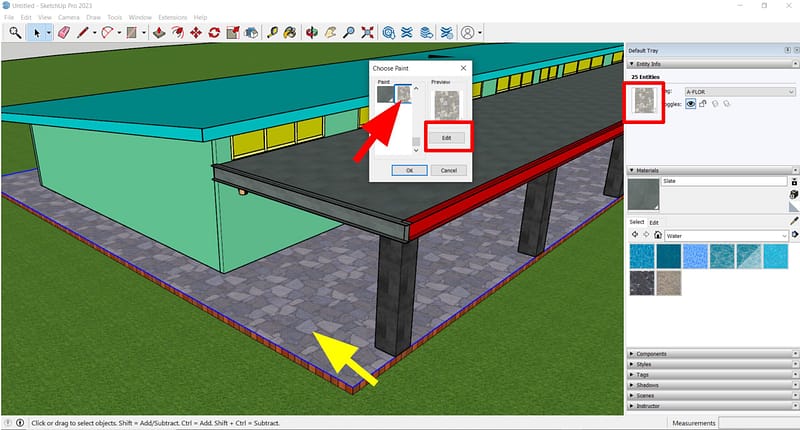This screenshot has height=430, width=800.
Task: Switch to the Edit tab in Materials
Action: 654,222
